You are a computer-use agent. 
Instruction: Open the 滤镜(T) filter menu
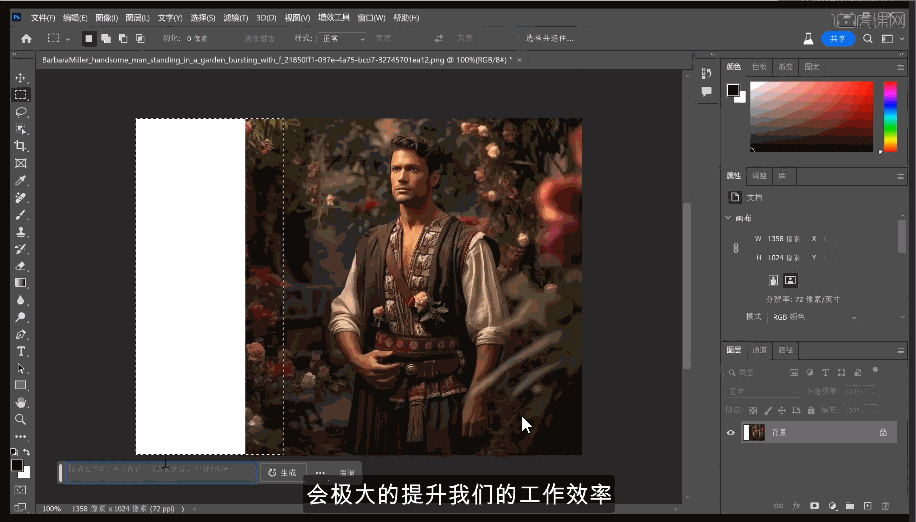click(x=235, y=18)
